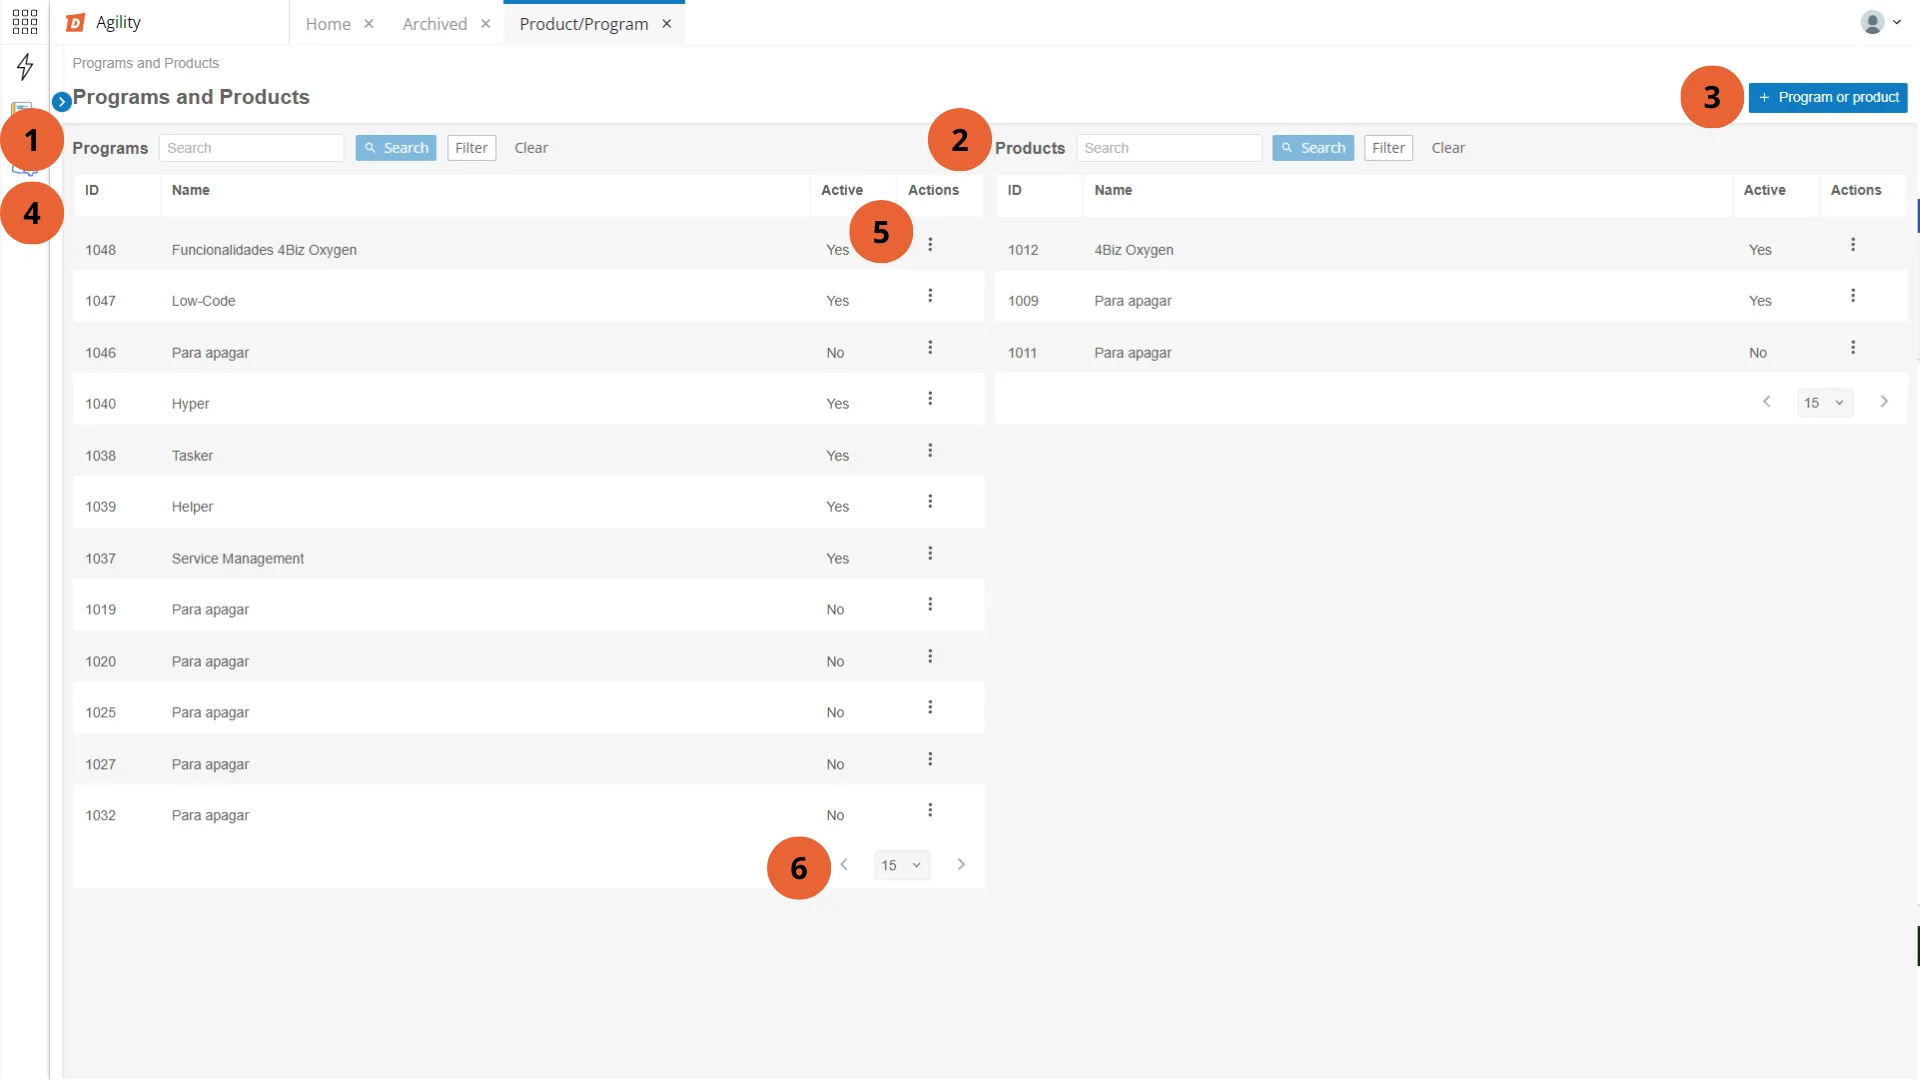Image resolution: width=1920 pixels, height=1080 pixels.
Task: Close the Product/Program tab
Action: [666, 24]
